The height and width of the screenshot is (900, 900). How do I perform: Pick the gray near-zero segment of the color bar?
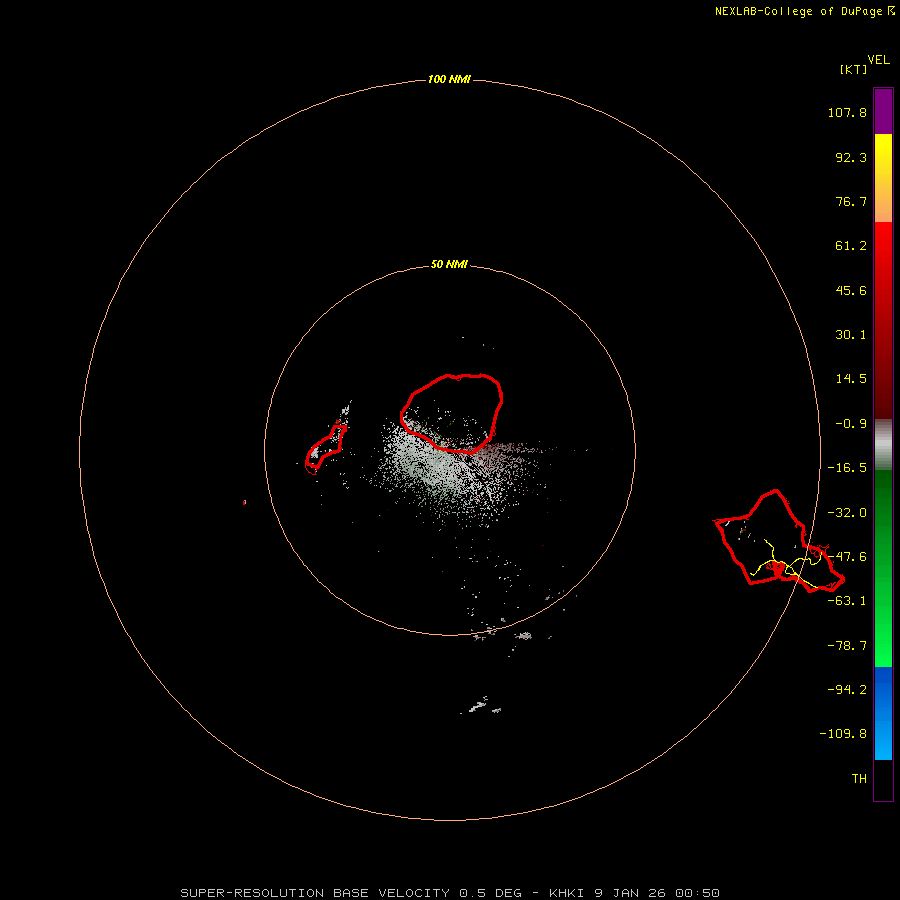tap(883, 442)
